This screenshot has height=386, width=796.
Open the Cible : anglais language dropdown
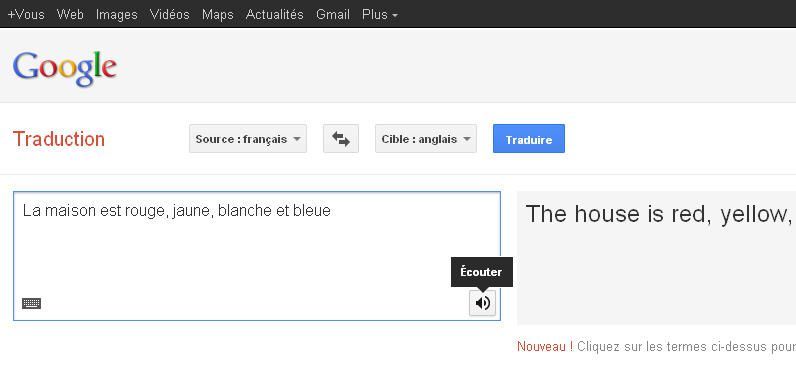[426, 139]
